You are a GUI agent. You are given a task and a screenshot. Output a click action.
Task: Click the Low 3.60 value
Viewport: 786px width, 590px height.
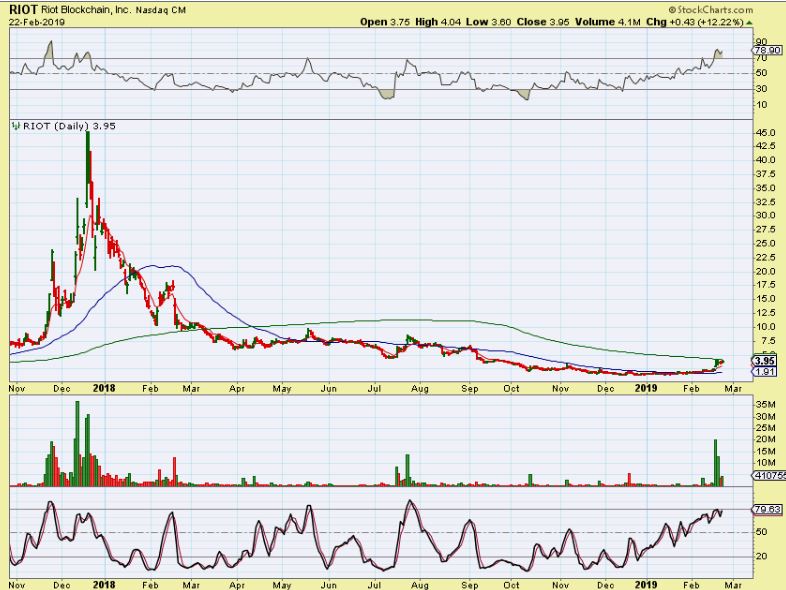[x=488, y=22]
